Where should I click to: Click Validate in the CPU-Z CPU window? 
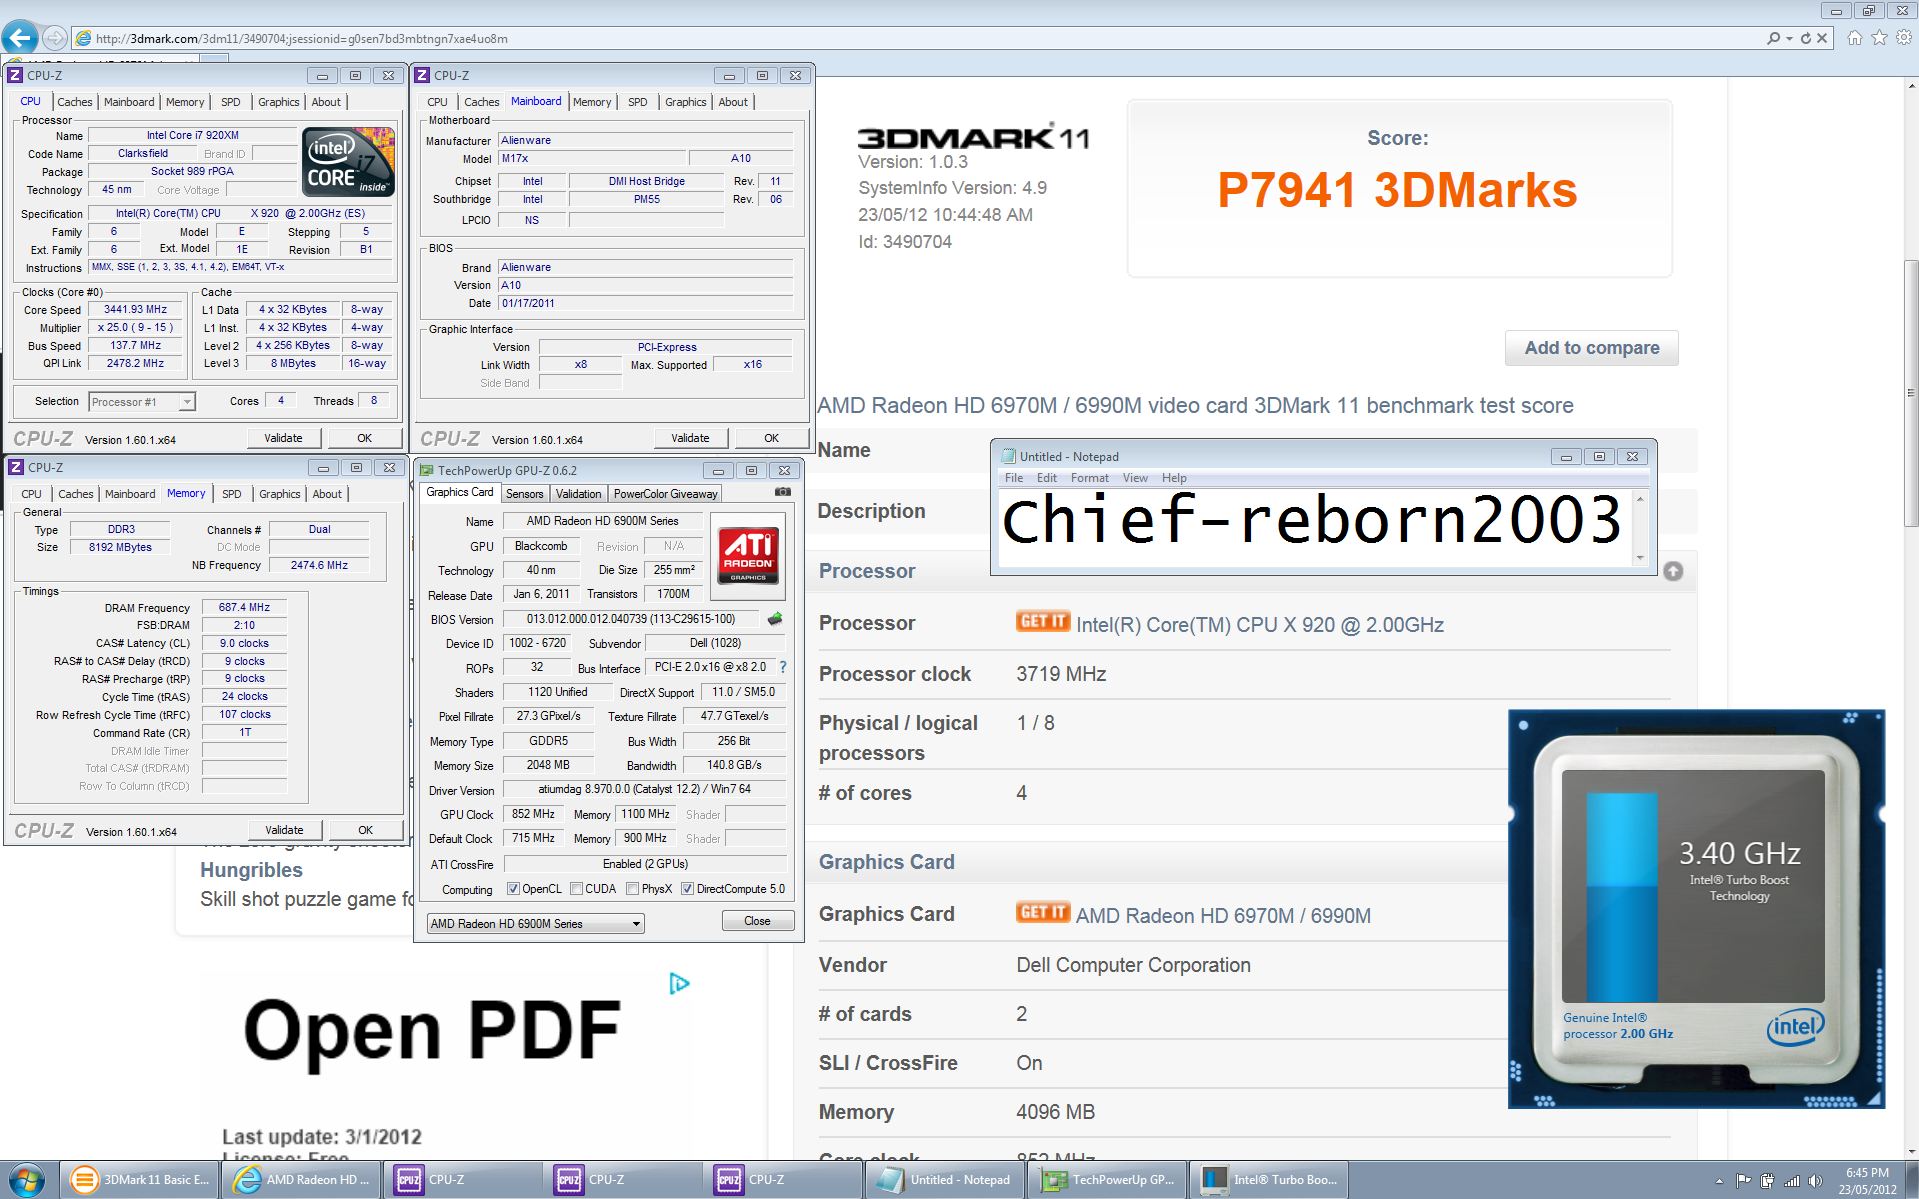pos(283,438)
